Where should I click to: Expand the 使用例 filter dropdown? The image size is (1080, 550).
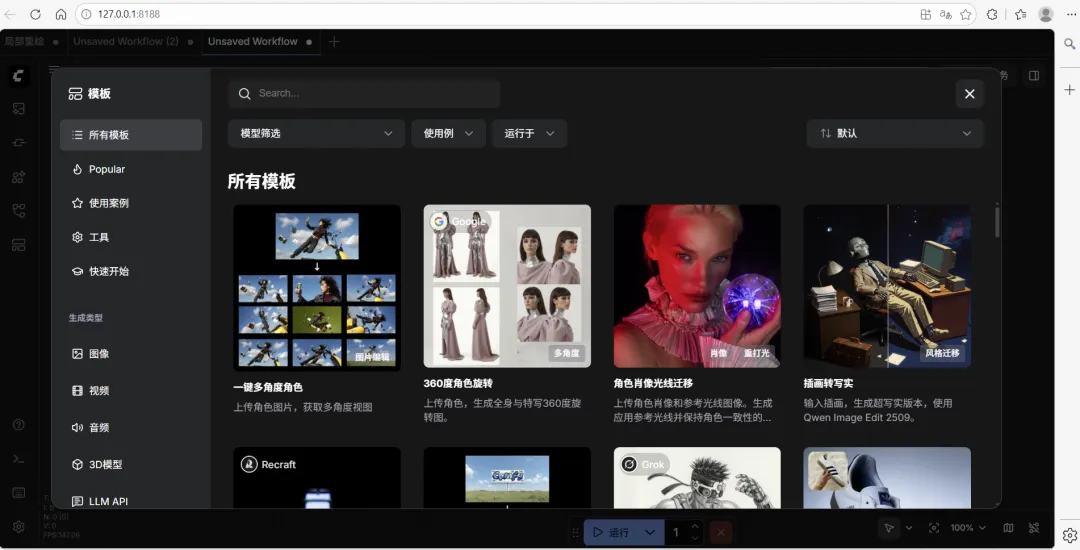pos(448,134)
